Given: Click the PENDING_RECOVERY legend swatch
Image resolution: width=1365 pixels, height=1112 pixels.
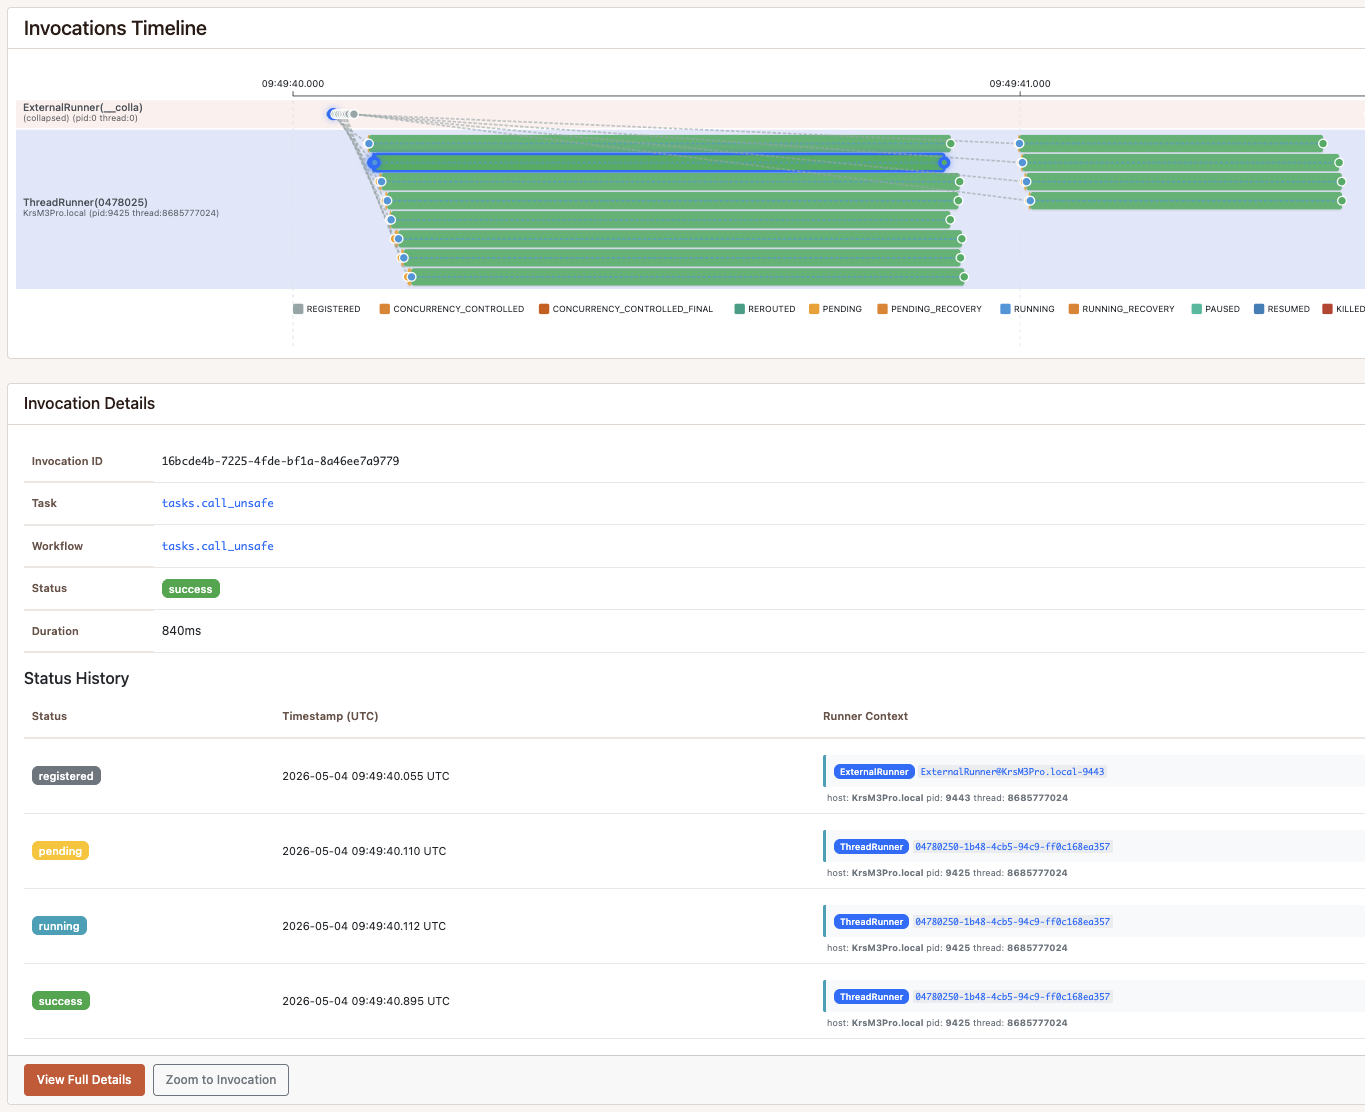Looking at the screenshot, I should point(883,309).
